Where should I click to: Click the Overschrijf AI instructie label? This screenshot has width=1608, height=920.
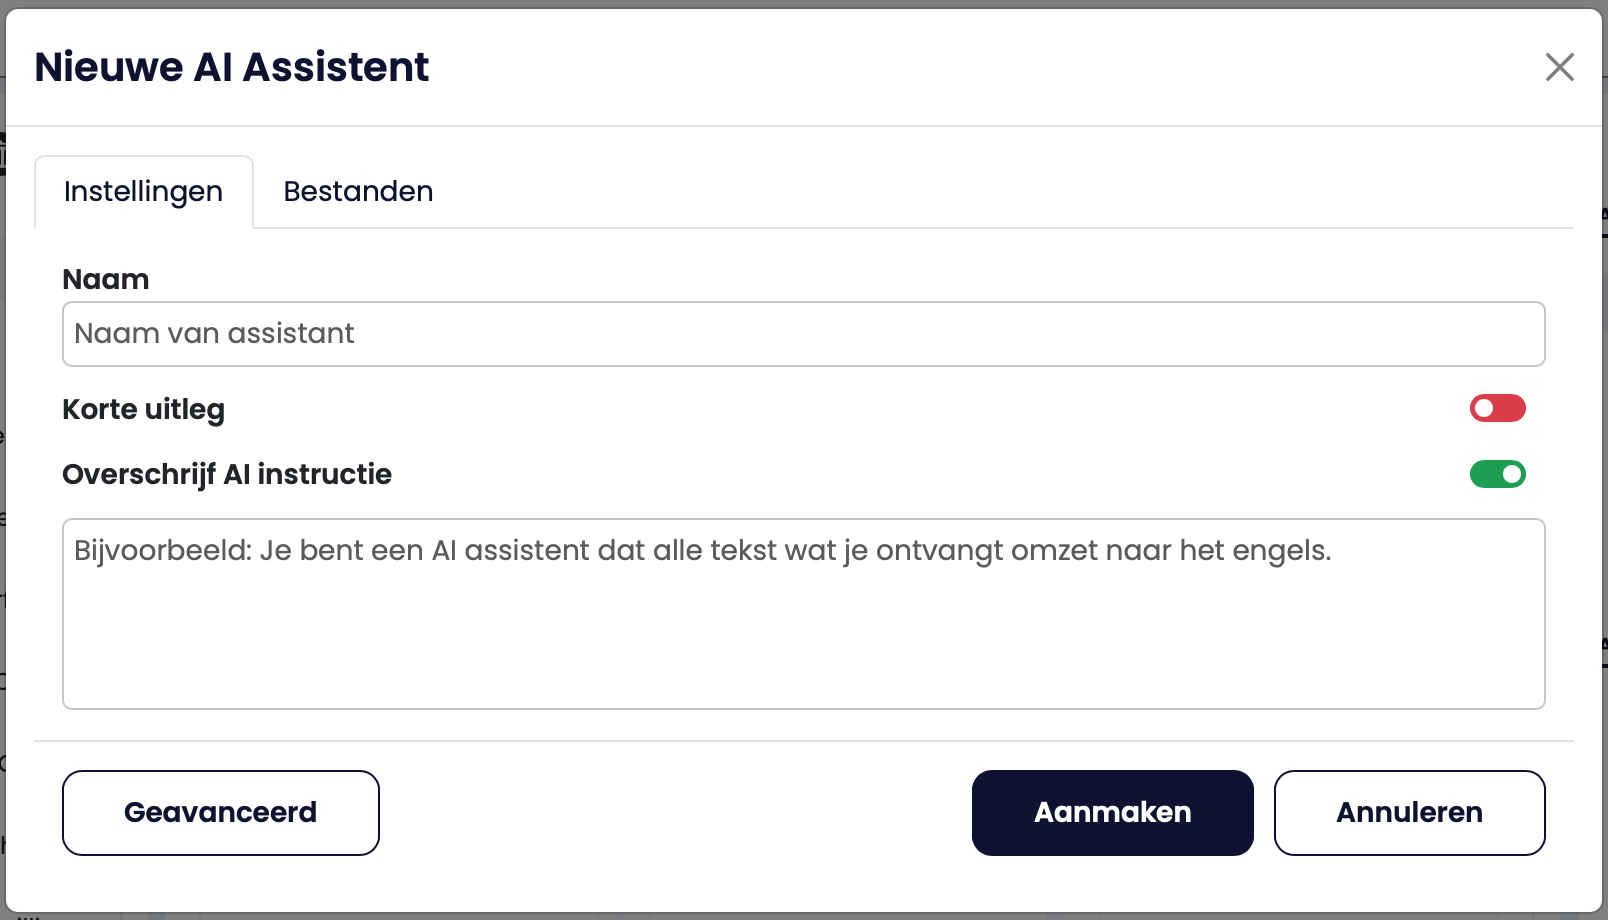[x=227, y=474]
